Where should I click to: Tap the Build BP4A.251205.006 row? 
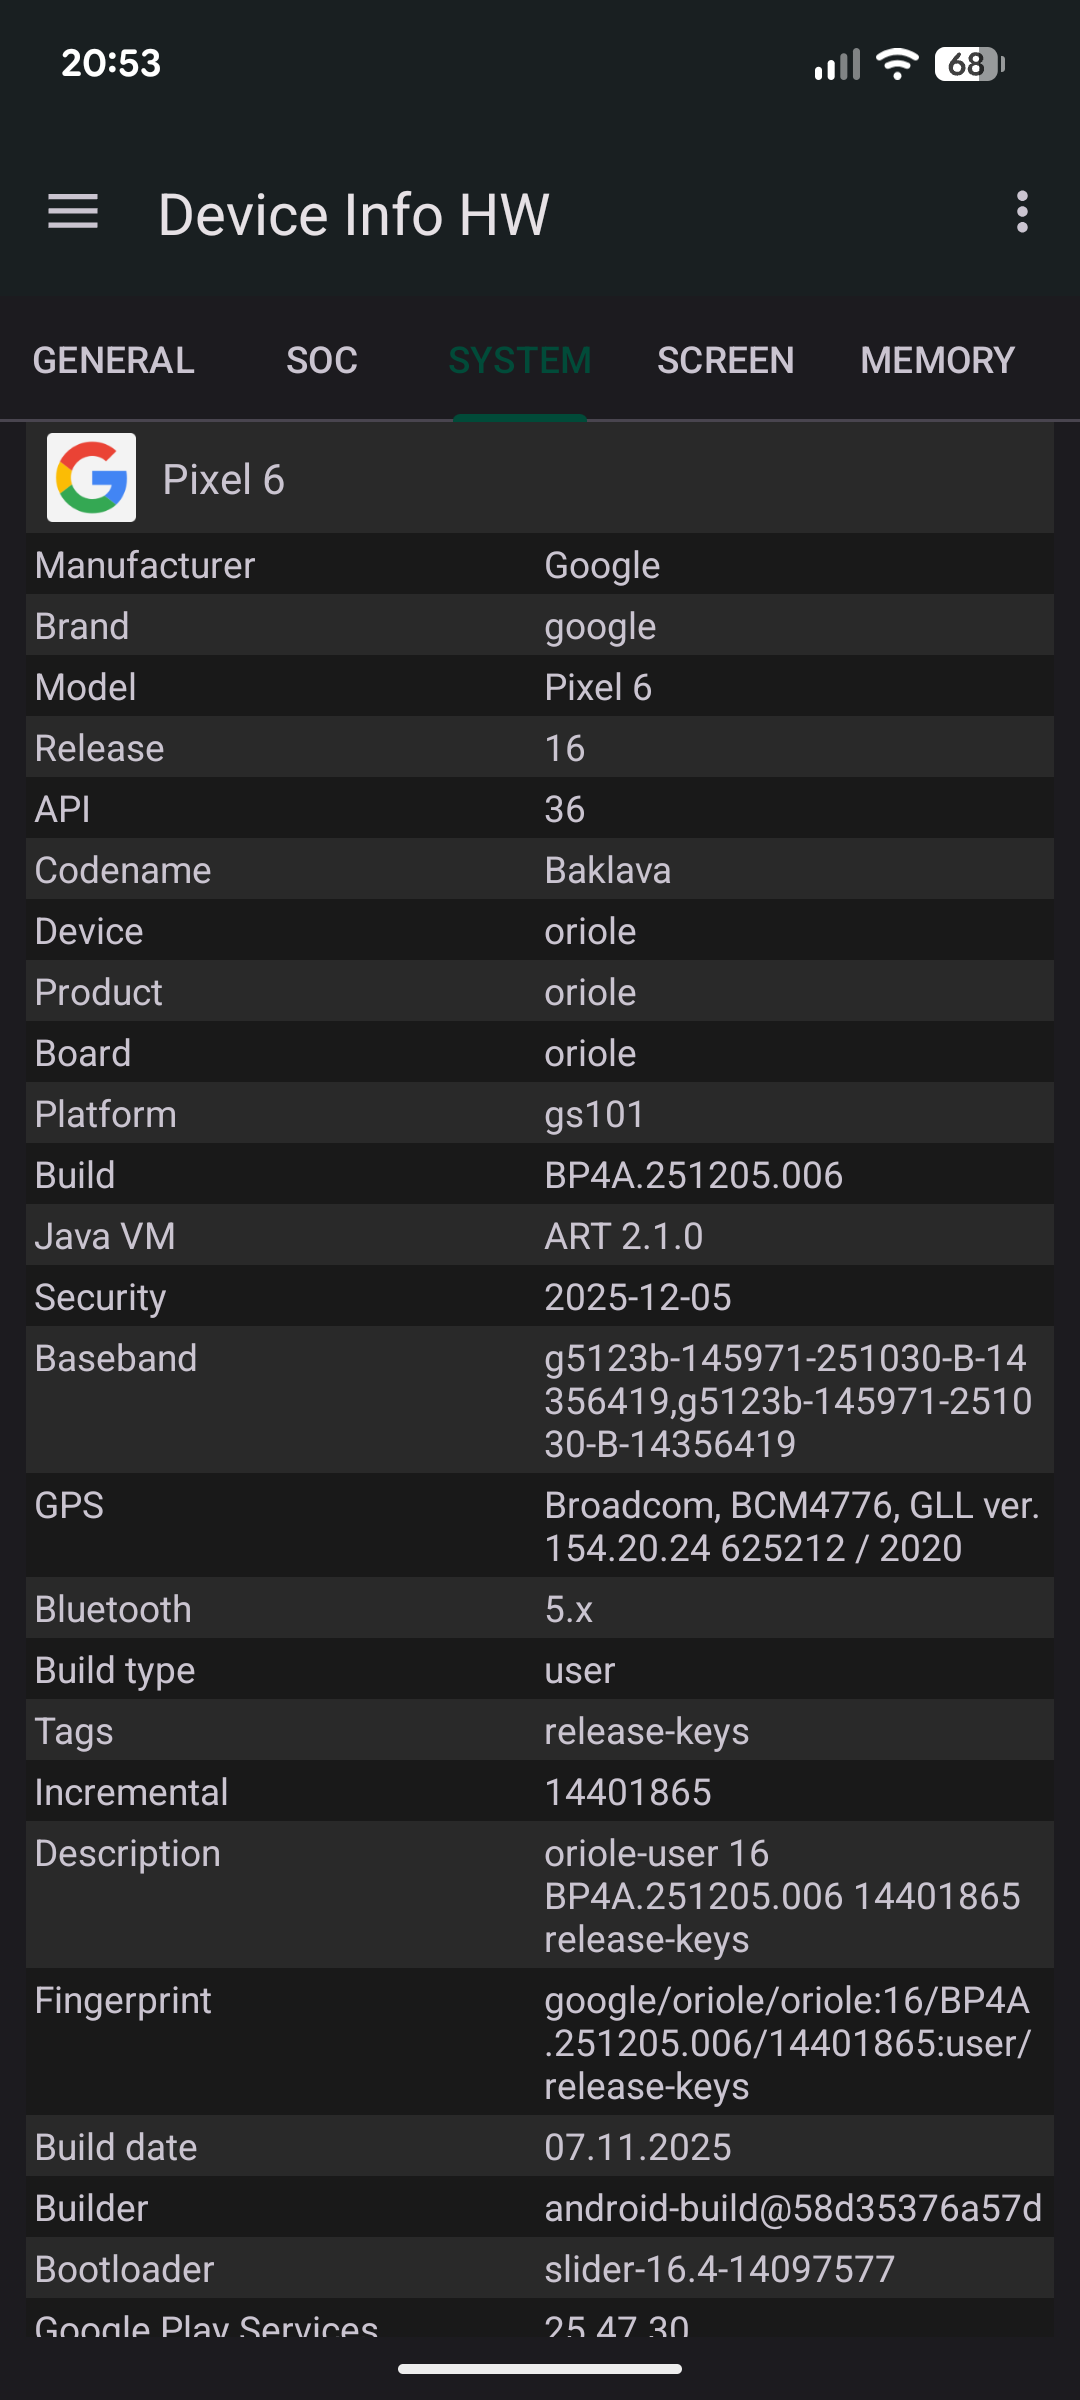(x=540, y=1175)
